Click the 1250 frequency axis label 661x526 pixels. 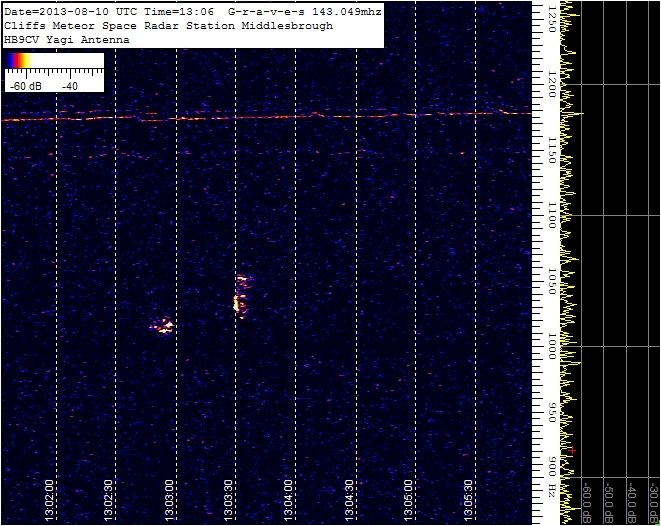(551, 20)
